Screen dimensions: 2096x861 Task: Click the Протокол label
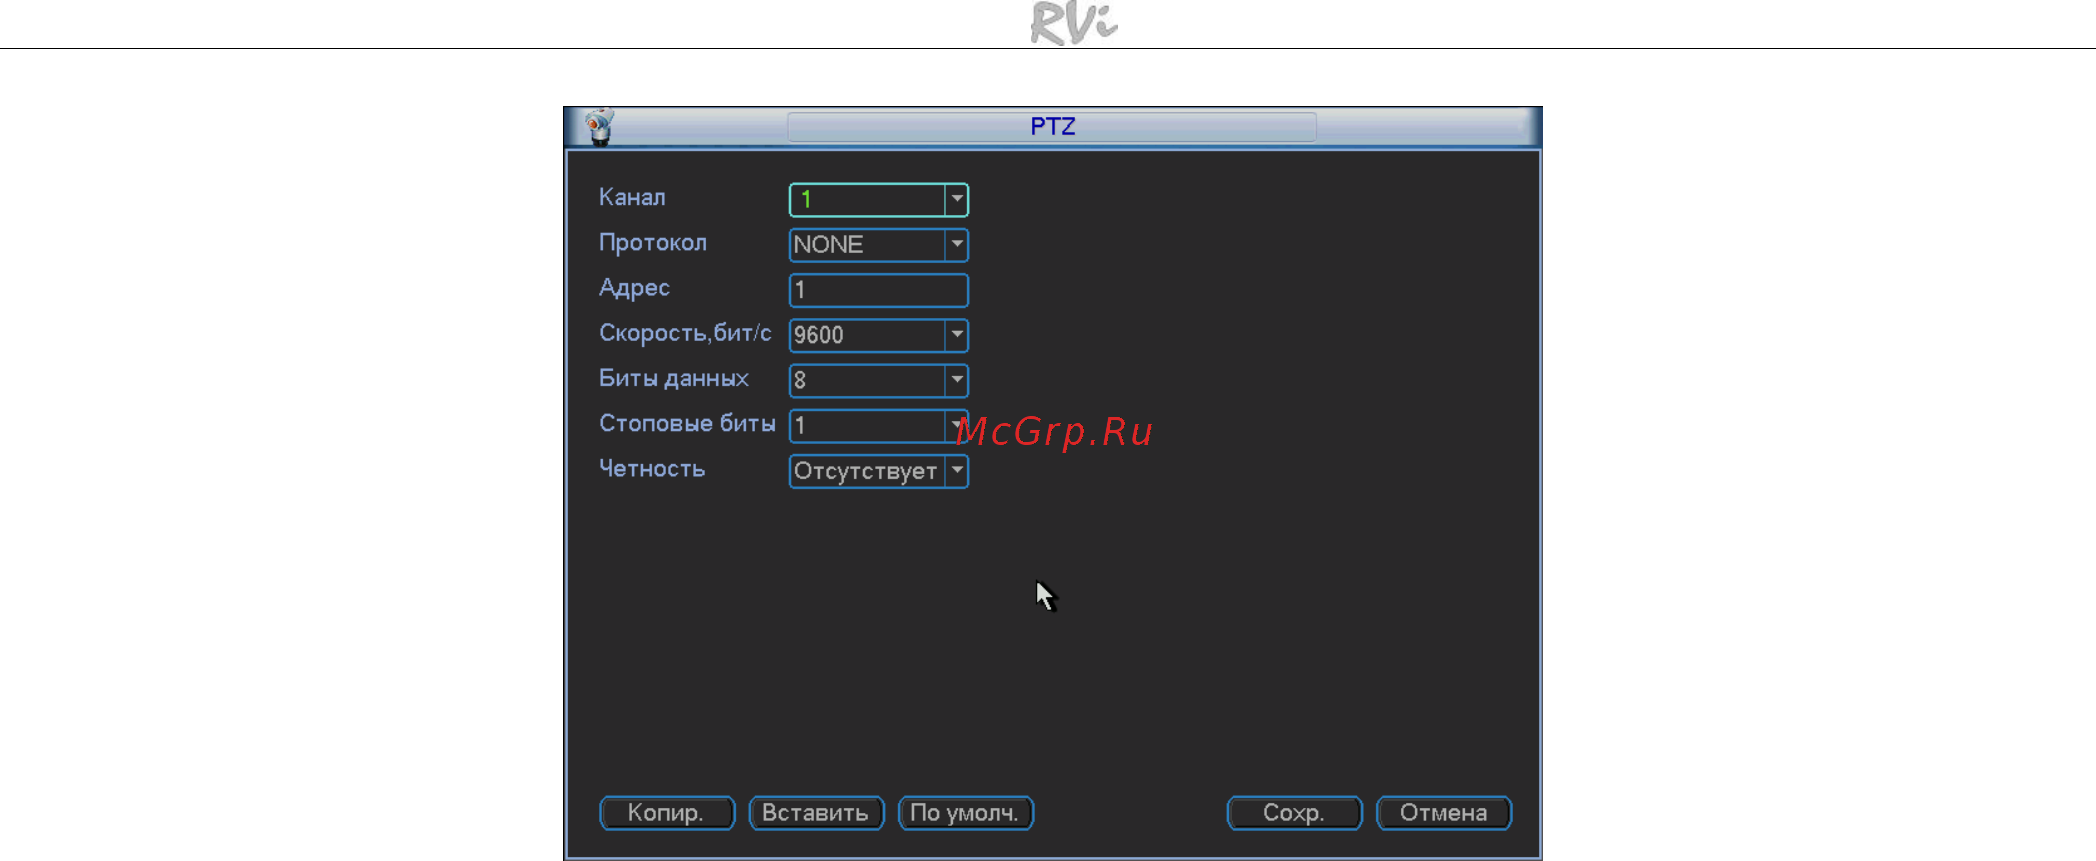(653, 243)
